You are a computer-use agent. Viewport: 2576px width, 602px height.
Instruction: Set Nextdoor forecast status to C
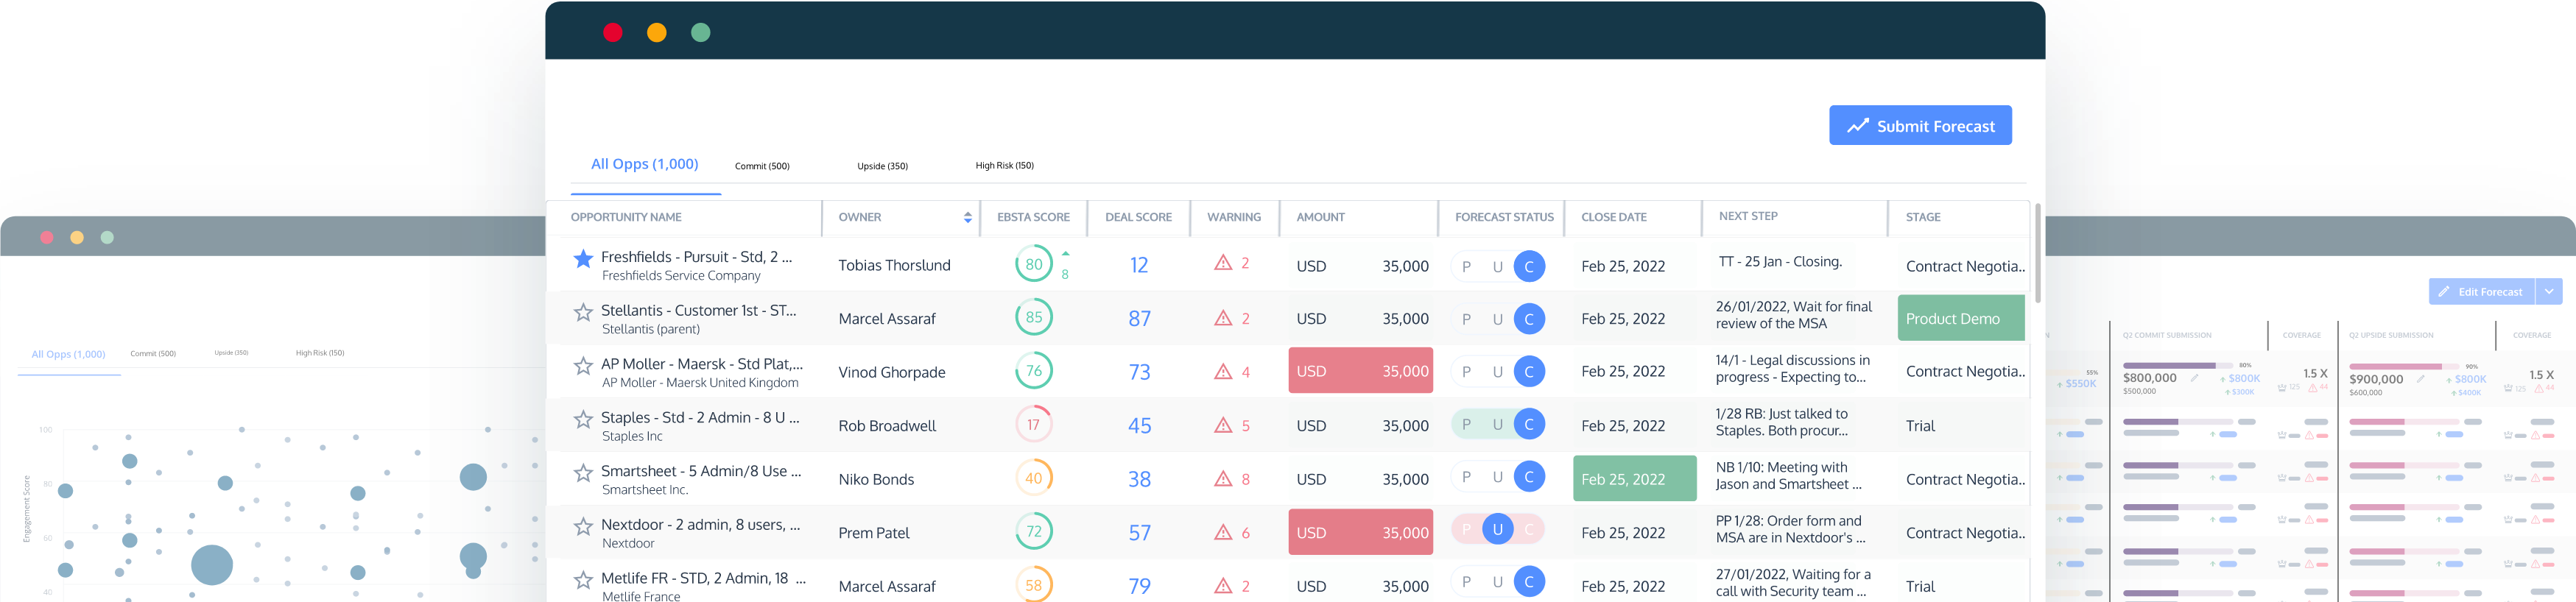click(x=1528, y=529)
